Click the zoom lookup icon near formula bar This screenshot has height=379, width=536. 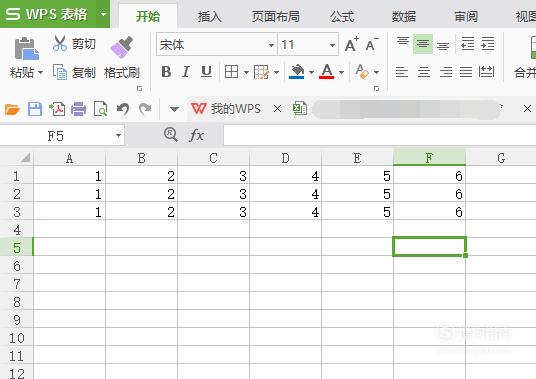pos(171,135)
